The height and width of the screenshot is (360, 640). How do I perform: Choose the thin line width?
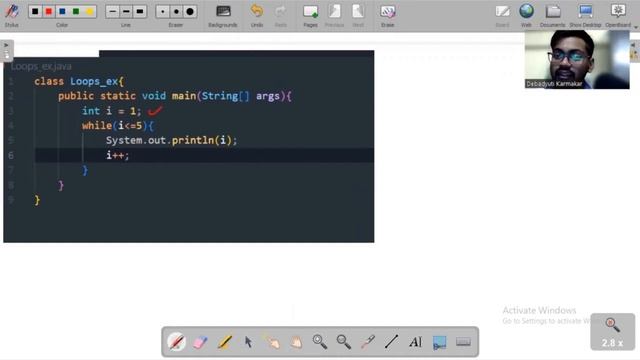(113, 11)
